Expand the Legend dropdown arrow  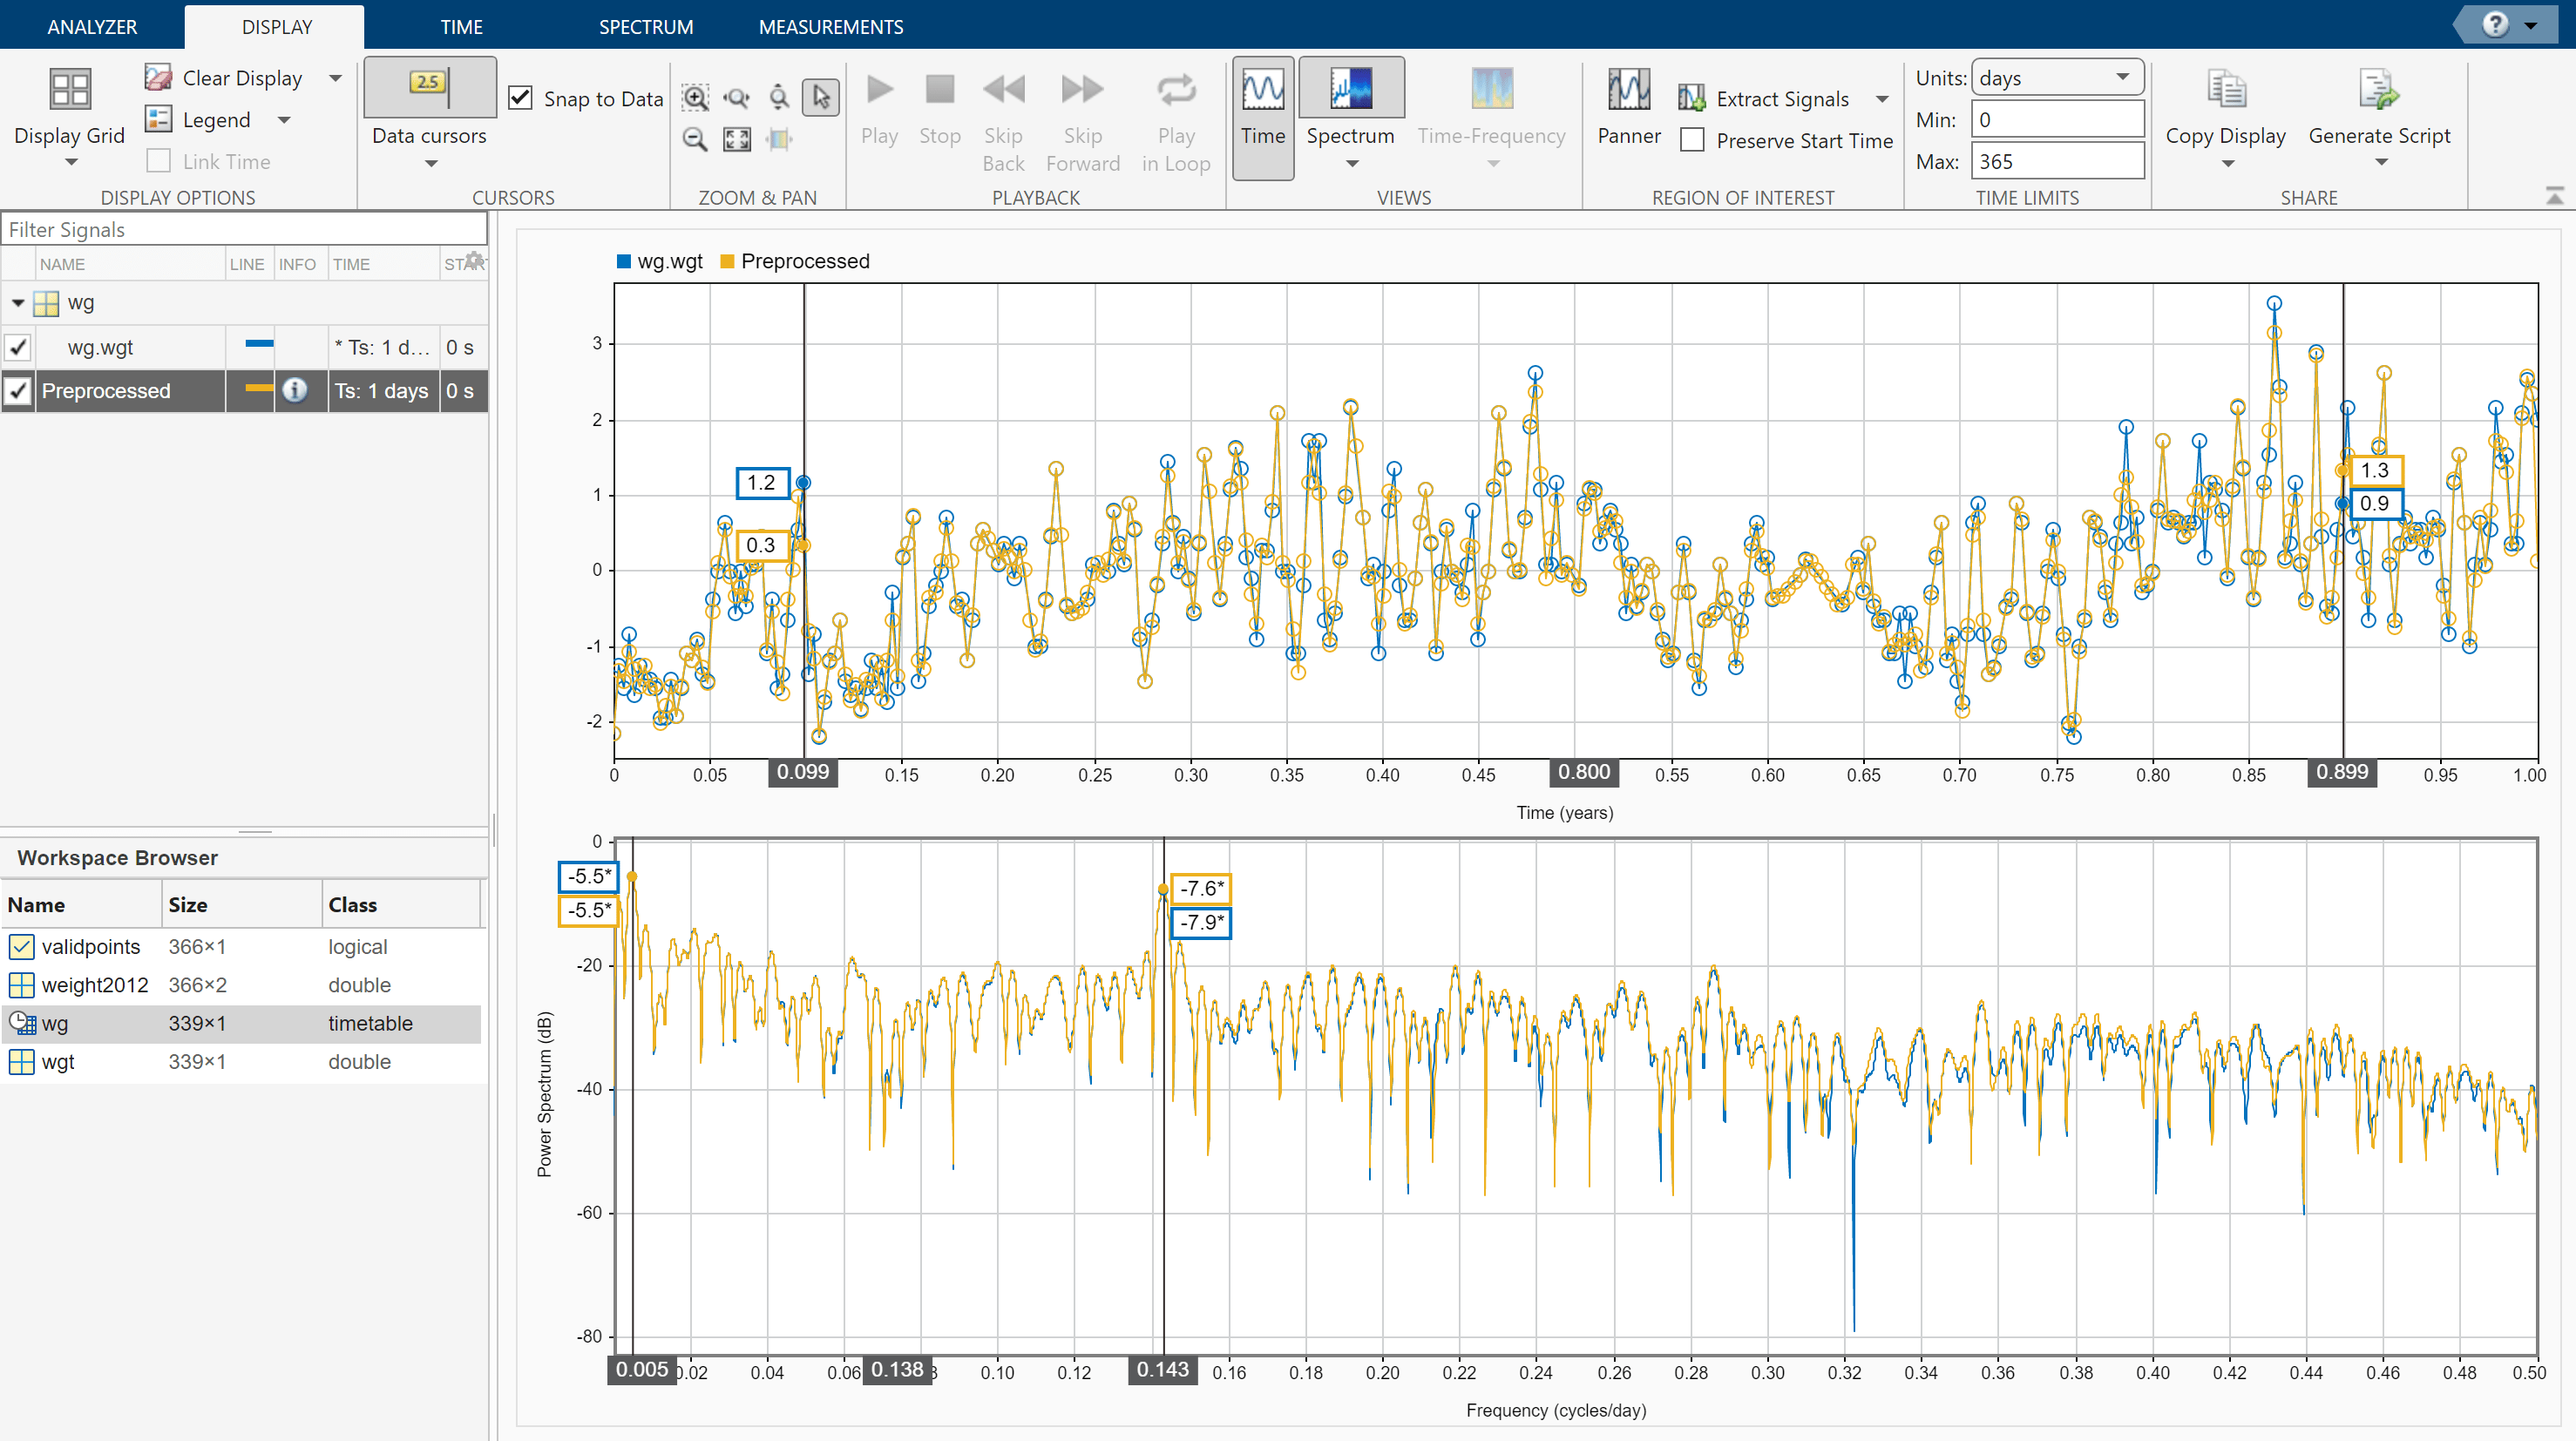(285, 120)
